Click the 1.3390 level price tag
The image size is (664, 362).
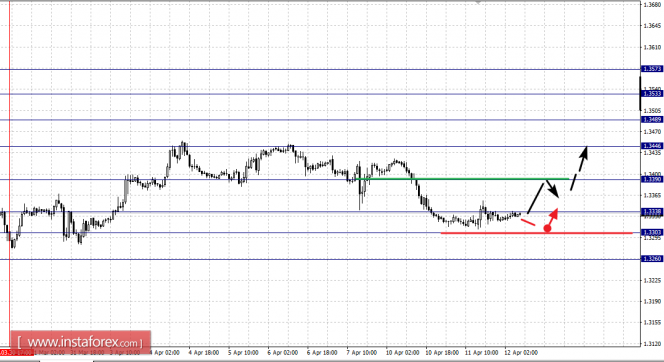pos(652,180)
